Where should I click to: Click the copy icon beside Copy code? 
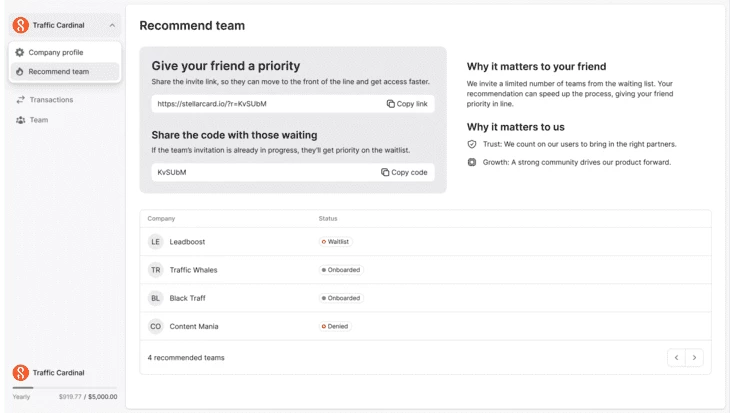[x=385, y=172]
